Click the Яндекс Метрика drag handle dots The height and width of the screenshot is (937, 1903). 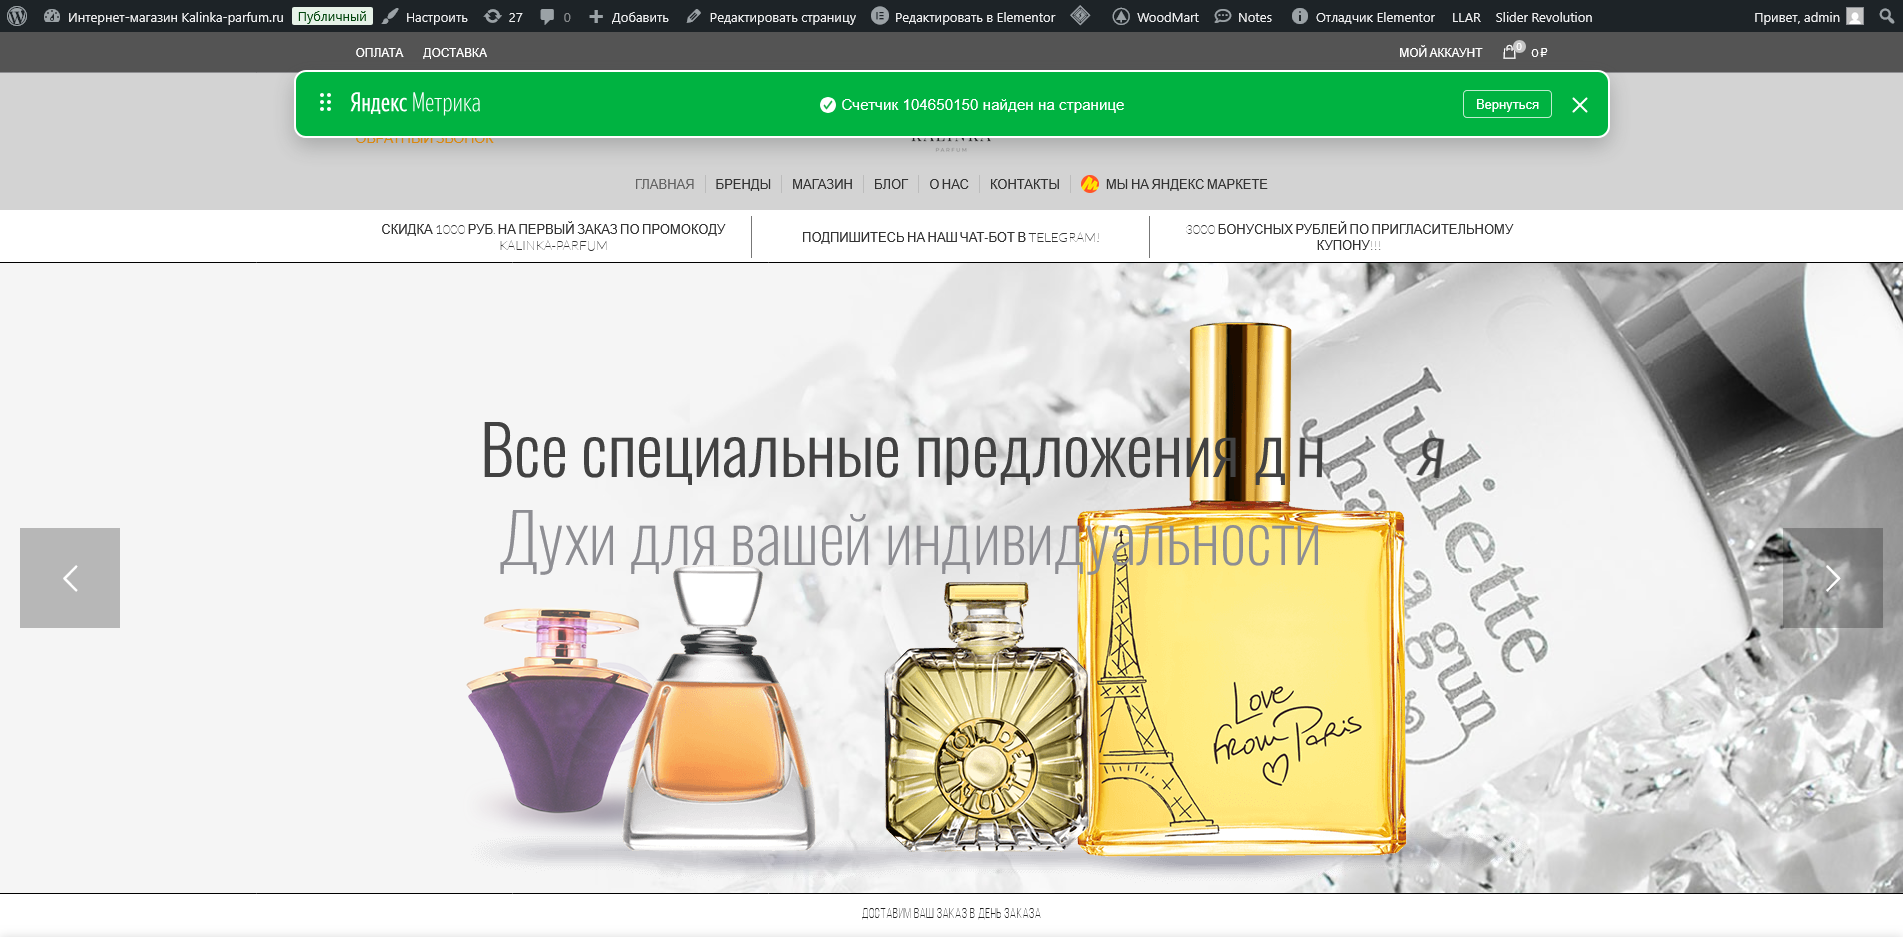click(325, 102)
